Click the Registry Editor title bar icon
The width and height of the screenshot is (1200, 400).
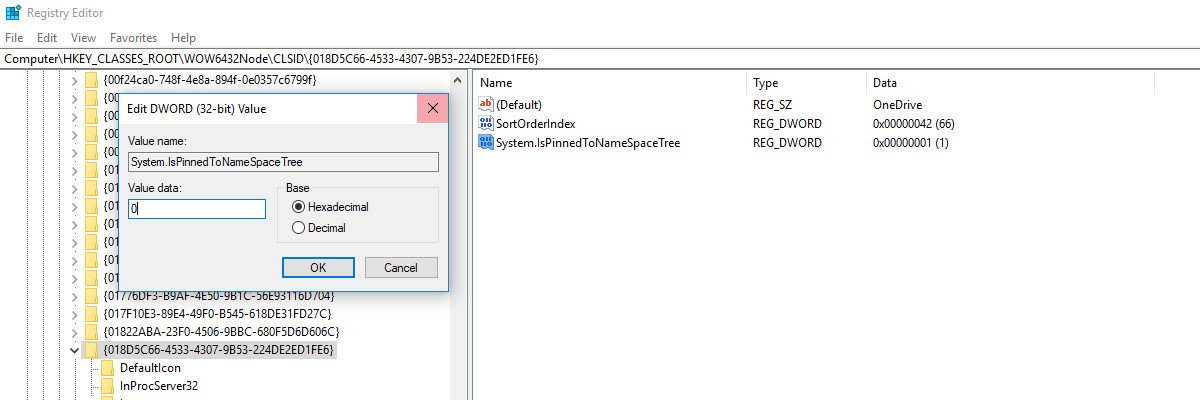13,13
